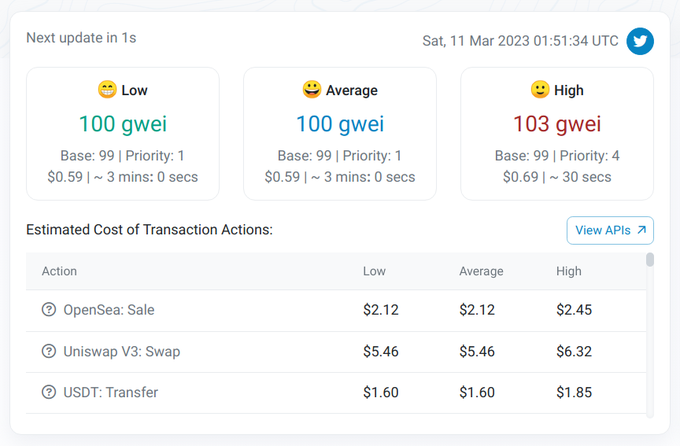Click the View APIs arrow icon
Viewport: 680px width, 446px height.
pyautogui.click(x=642, y=230)
